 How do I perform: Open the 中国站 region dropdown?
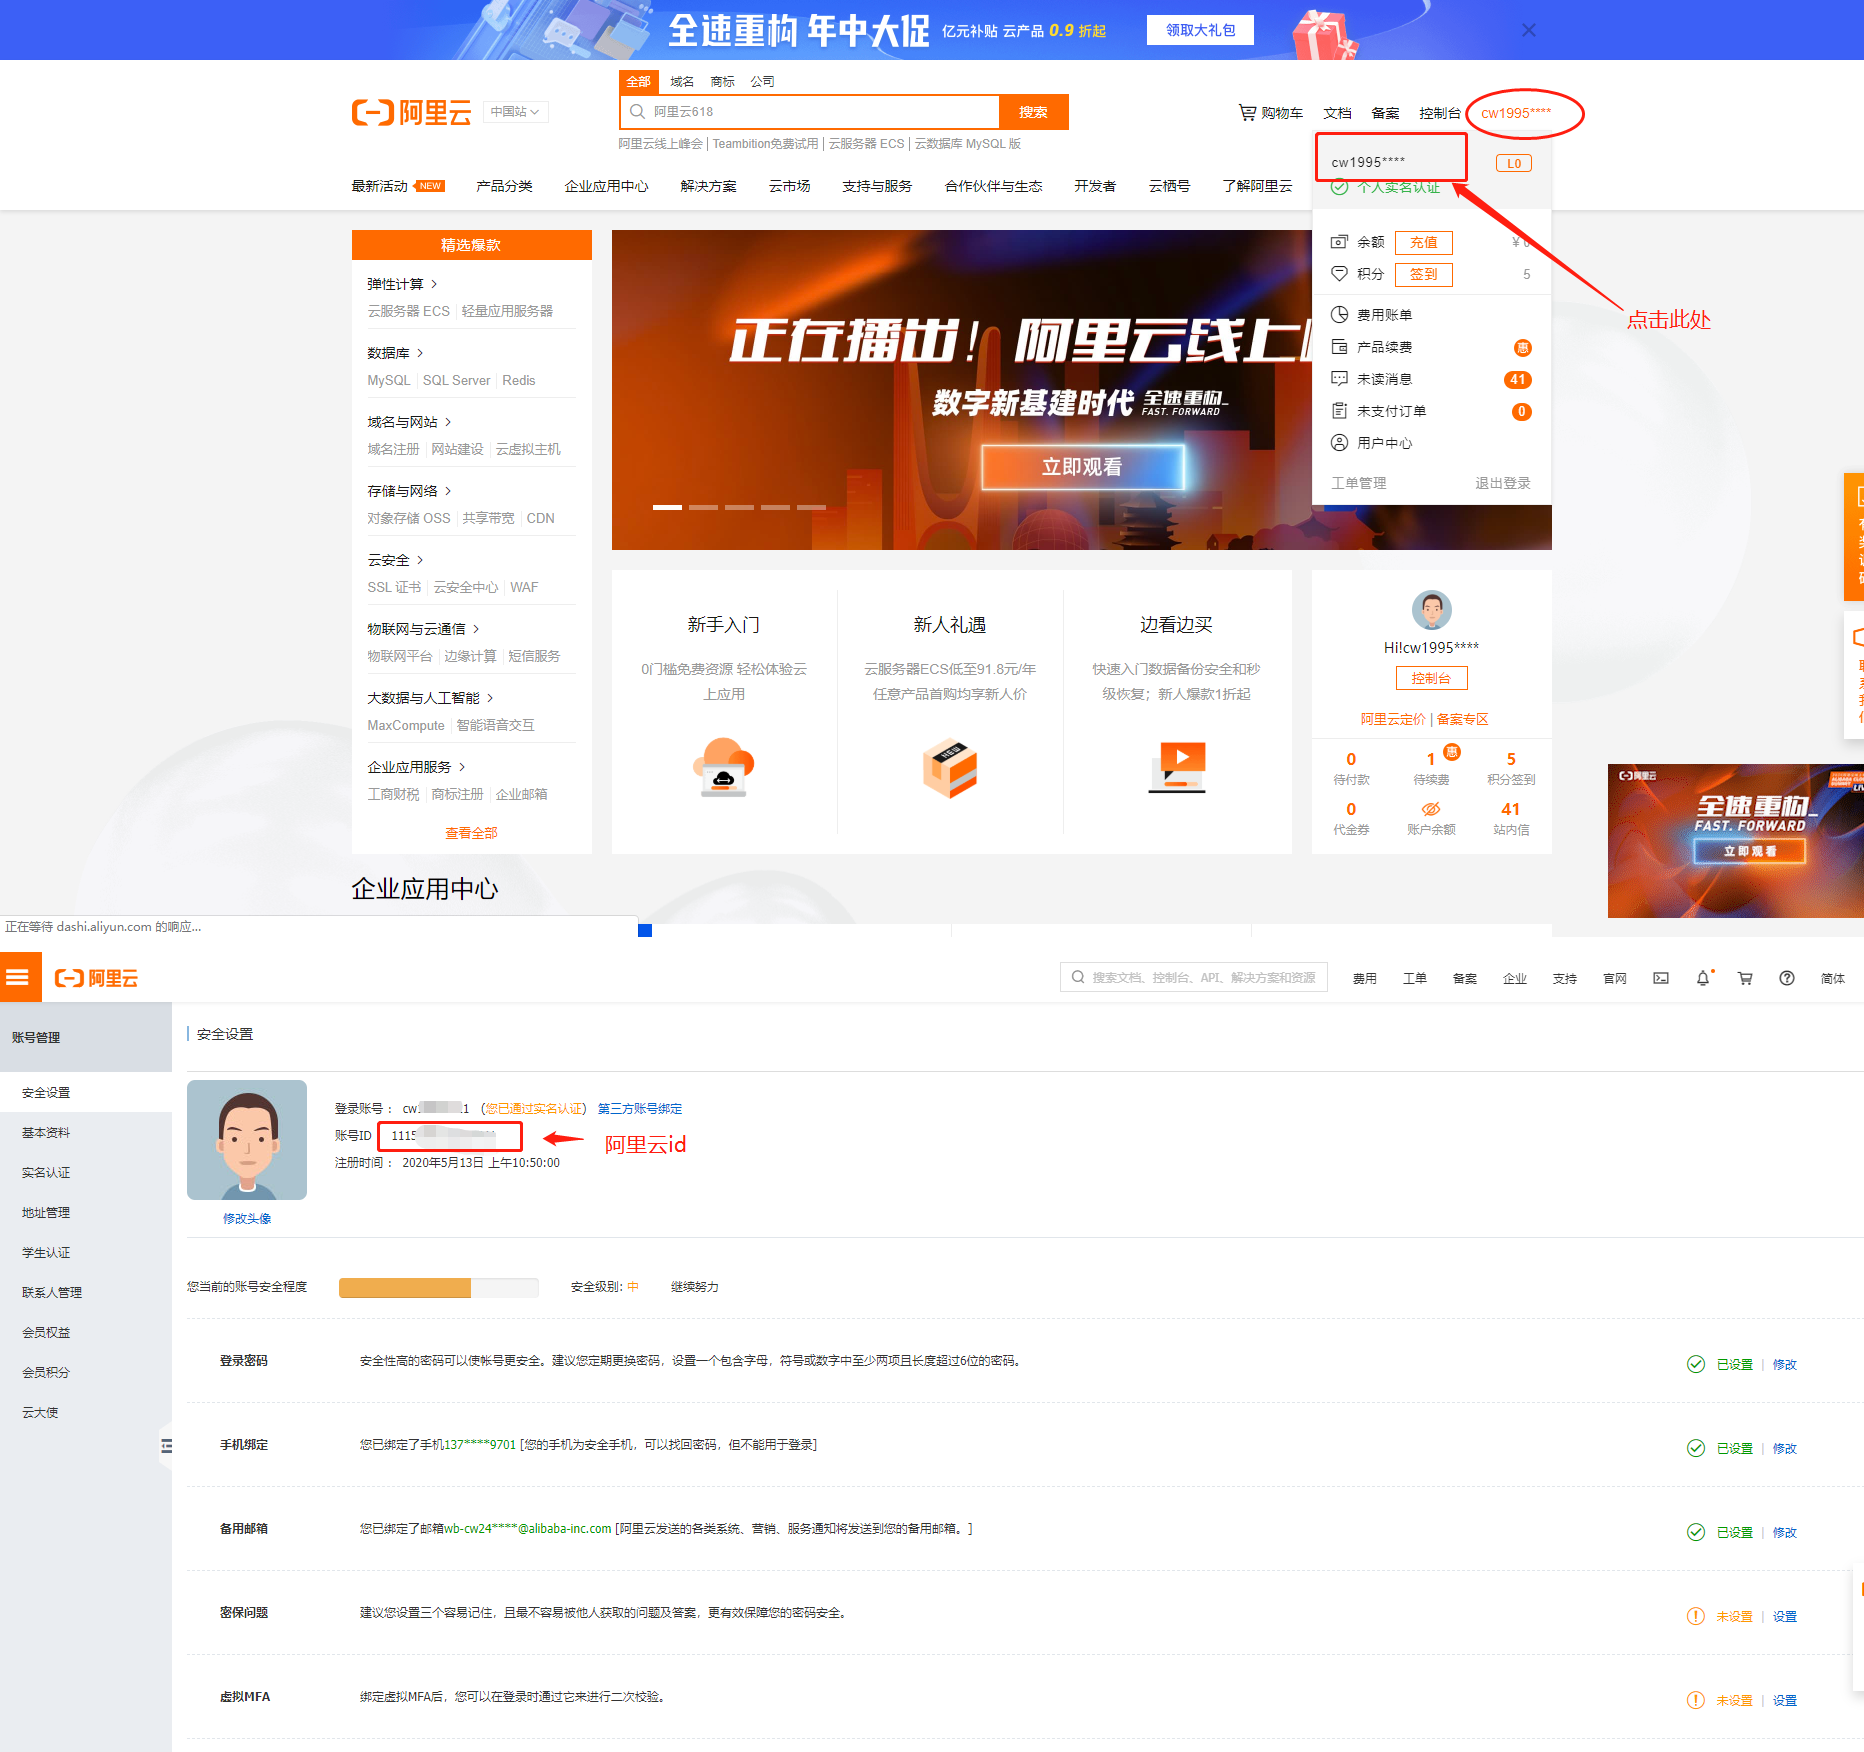click(x=515, y=112)
